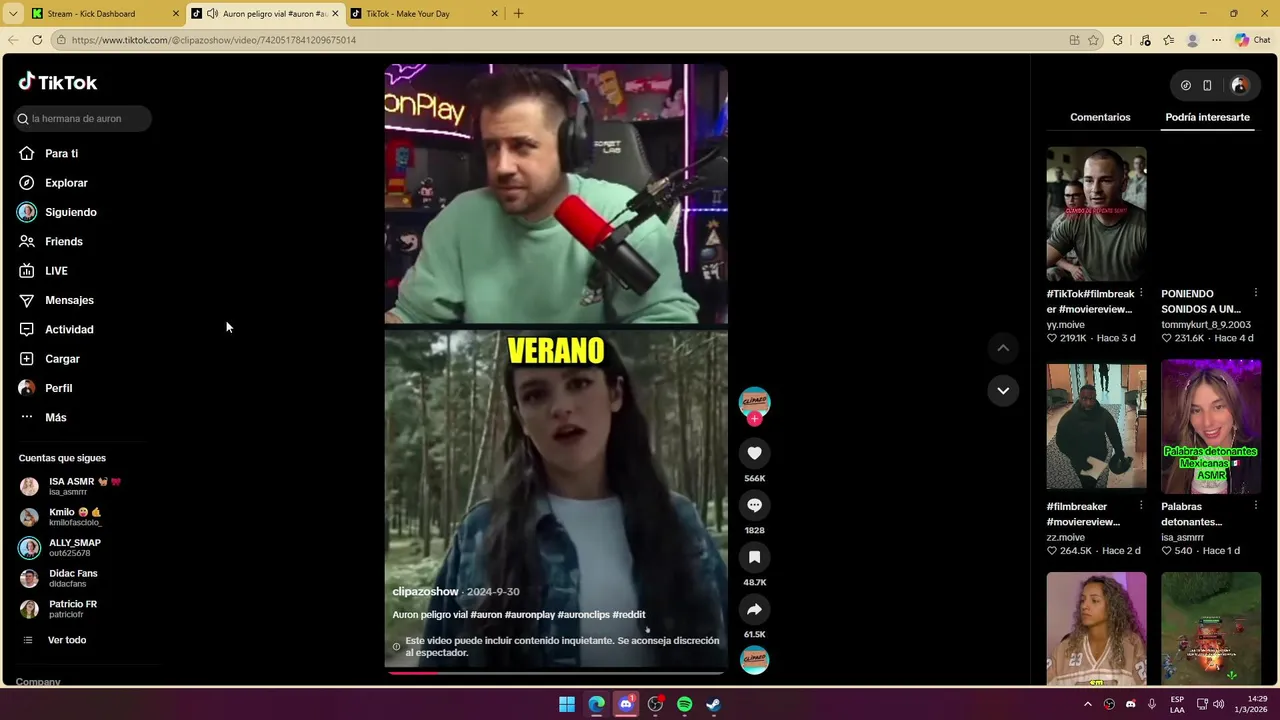Screen dimensions: 1280x720
Task: Open options for the PONIENDO SONIDOS card
Action: (x=1255, y=293)
